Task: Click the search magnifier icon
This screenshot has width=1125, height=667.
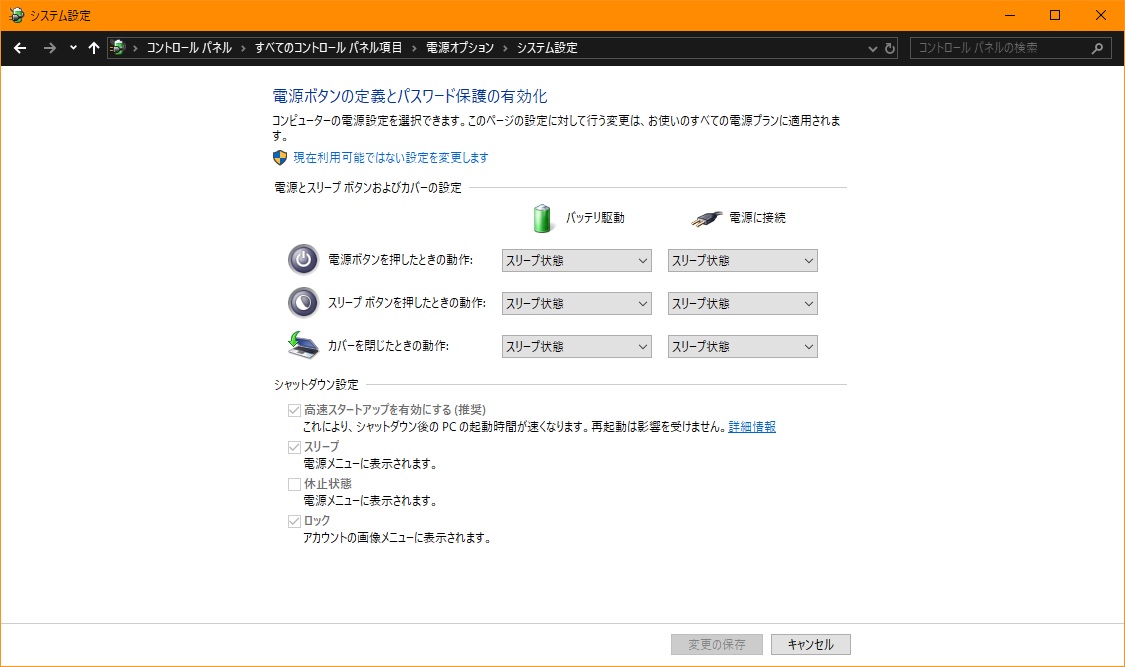Action: point(1097,48)
